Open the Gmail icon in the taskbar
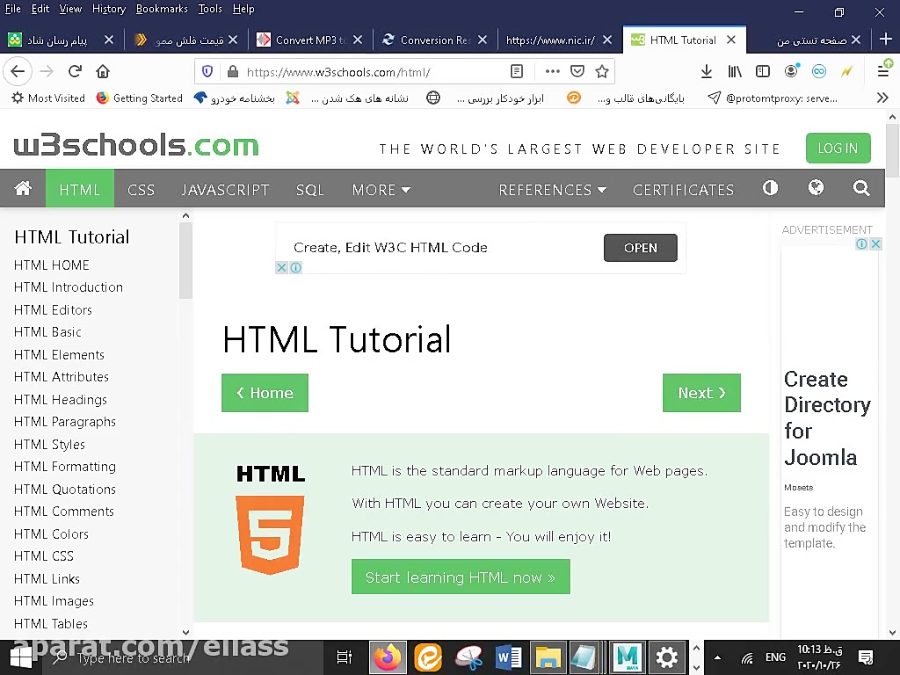Viewport: 900px width, 675px height. click(627, 657)
